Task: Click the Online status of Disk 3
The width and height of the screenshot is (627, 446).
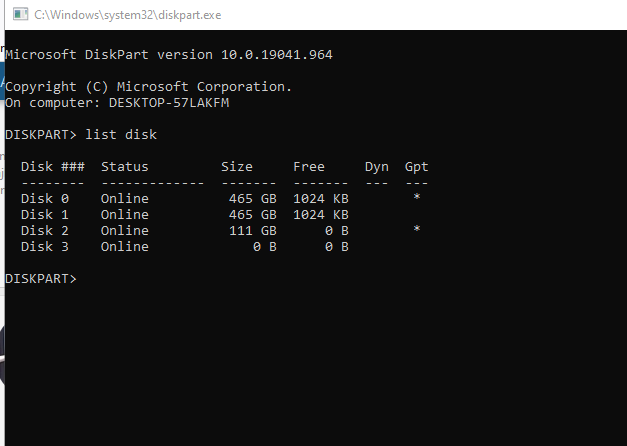Action: coord(125,246)
